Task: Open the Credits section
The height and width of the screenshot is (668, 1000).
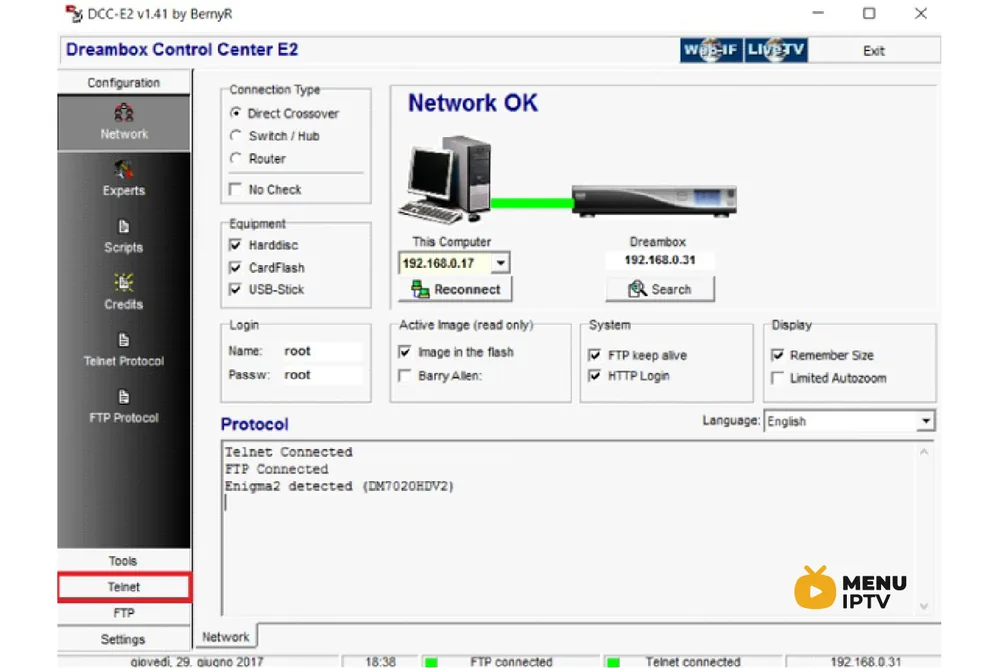Action: coord(124,293)
